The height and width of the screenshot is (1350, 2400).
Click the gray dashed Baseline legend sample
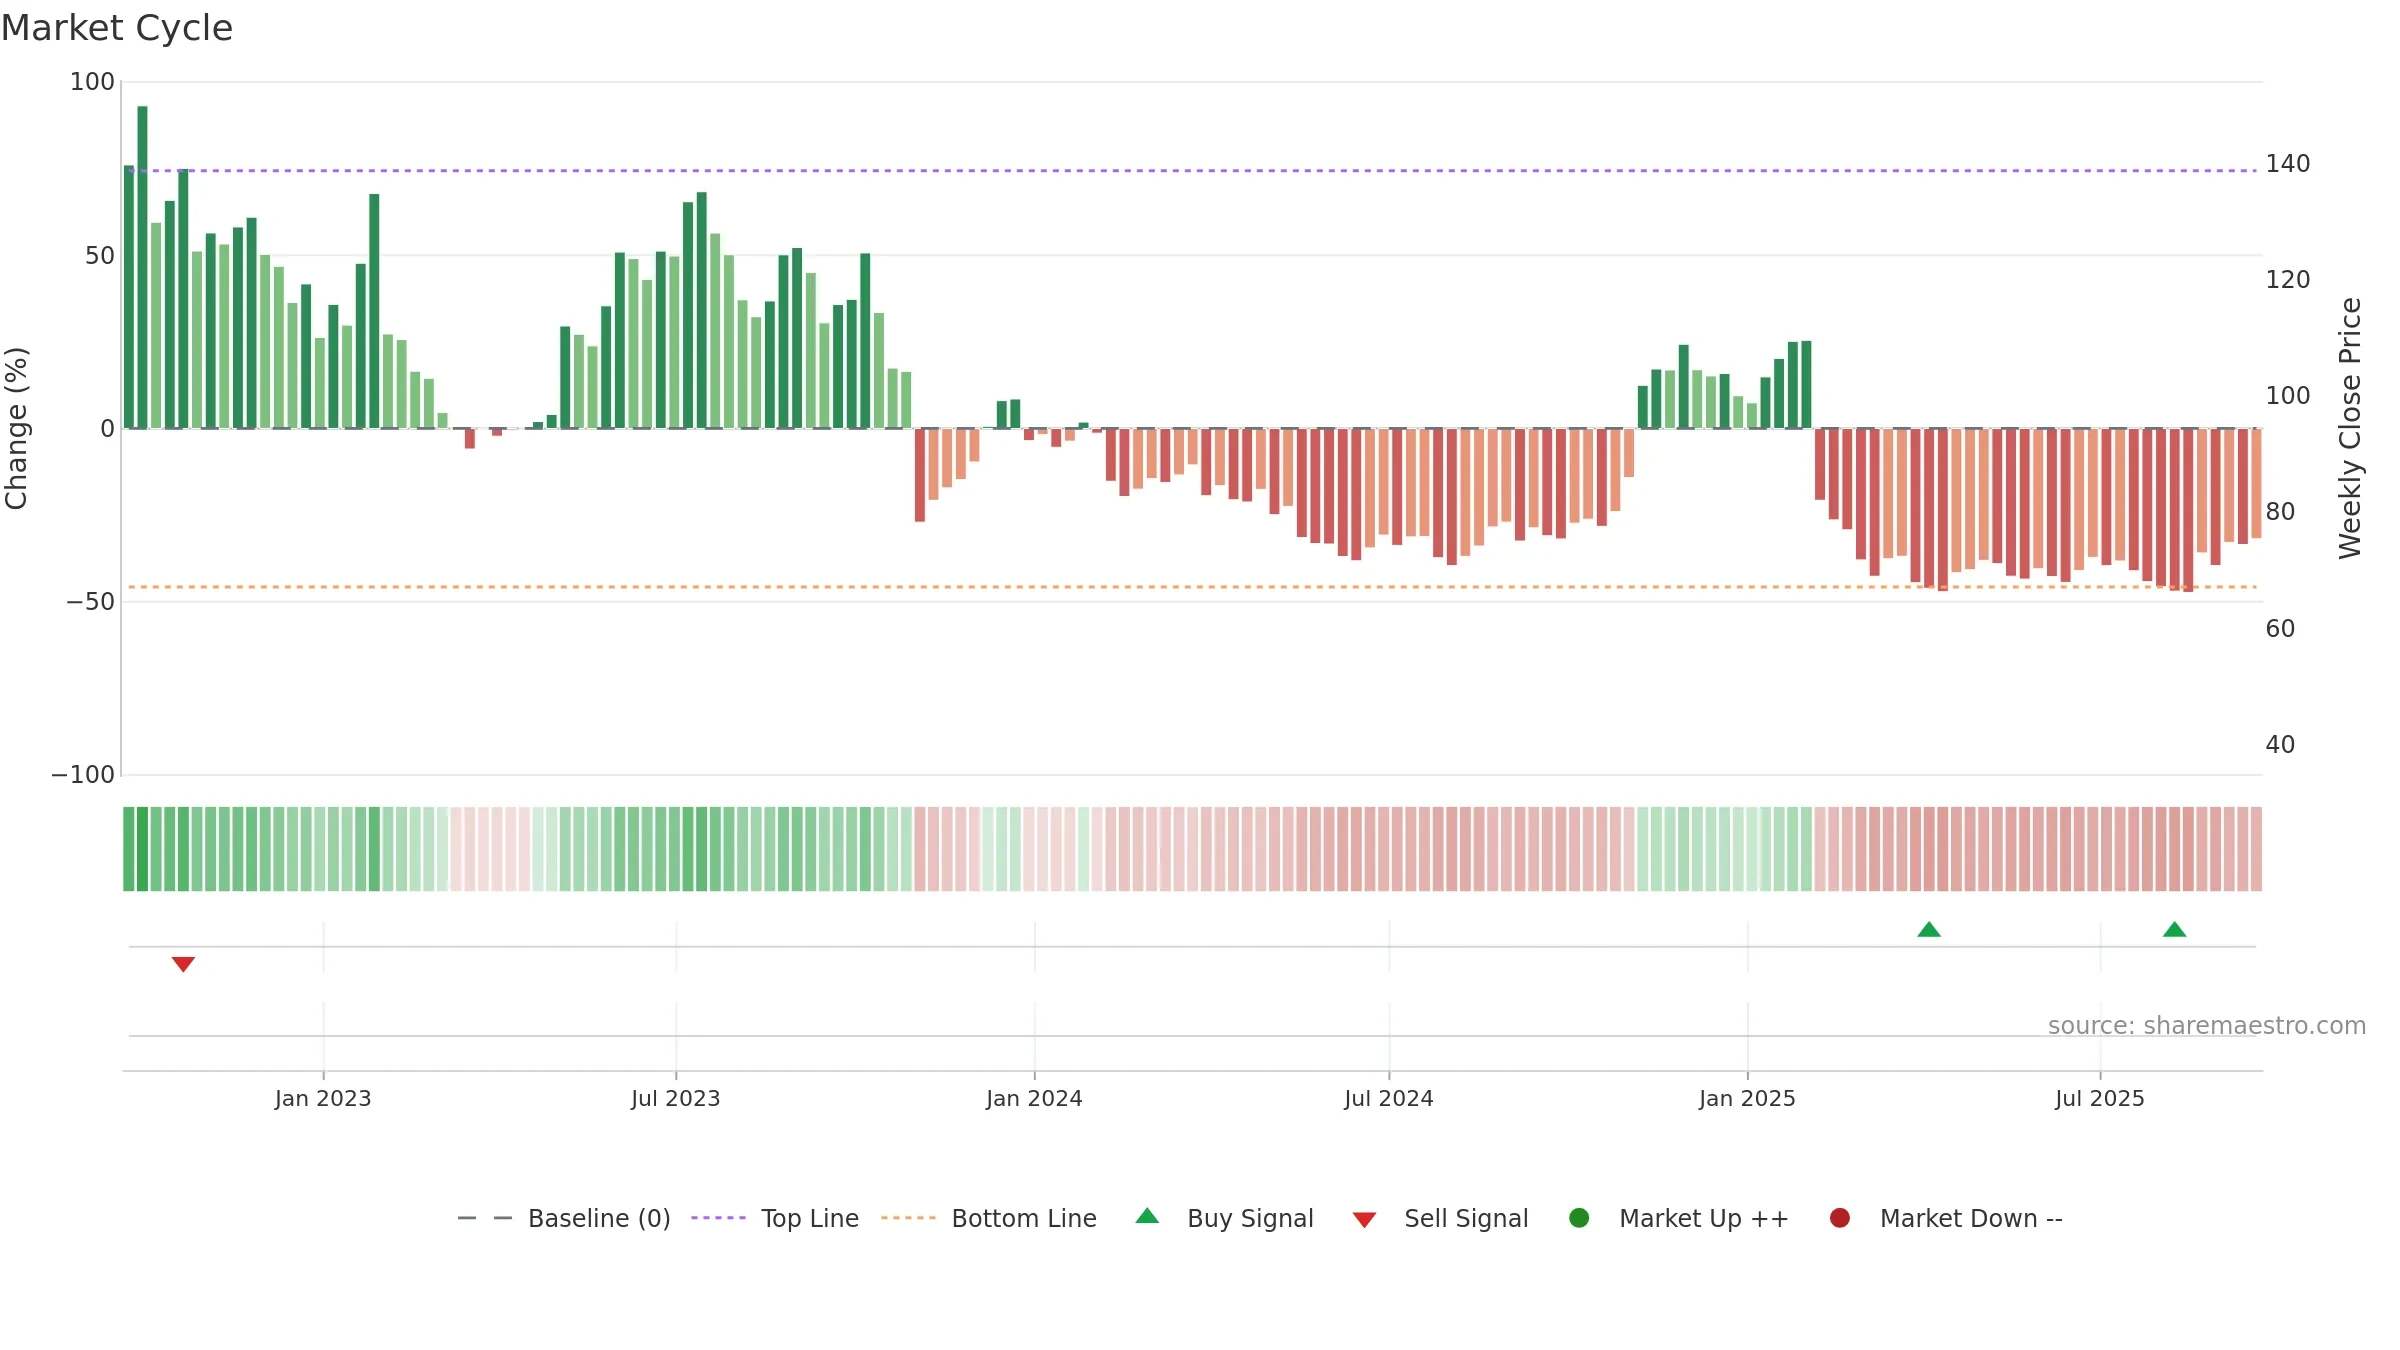(485, 1218)
